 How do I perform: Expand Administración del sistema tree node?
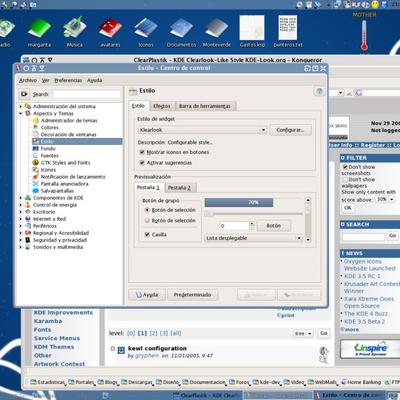coord(21,106)
